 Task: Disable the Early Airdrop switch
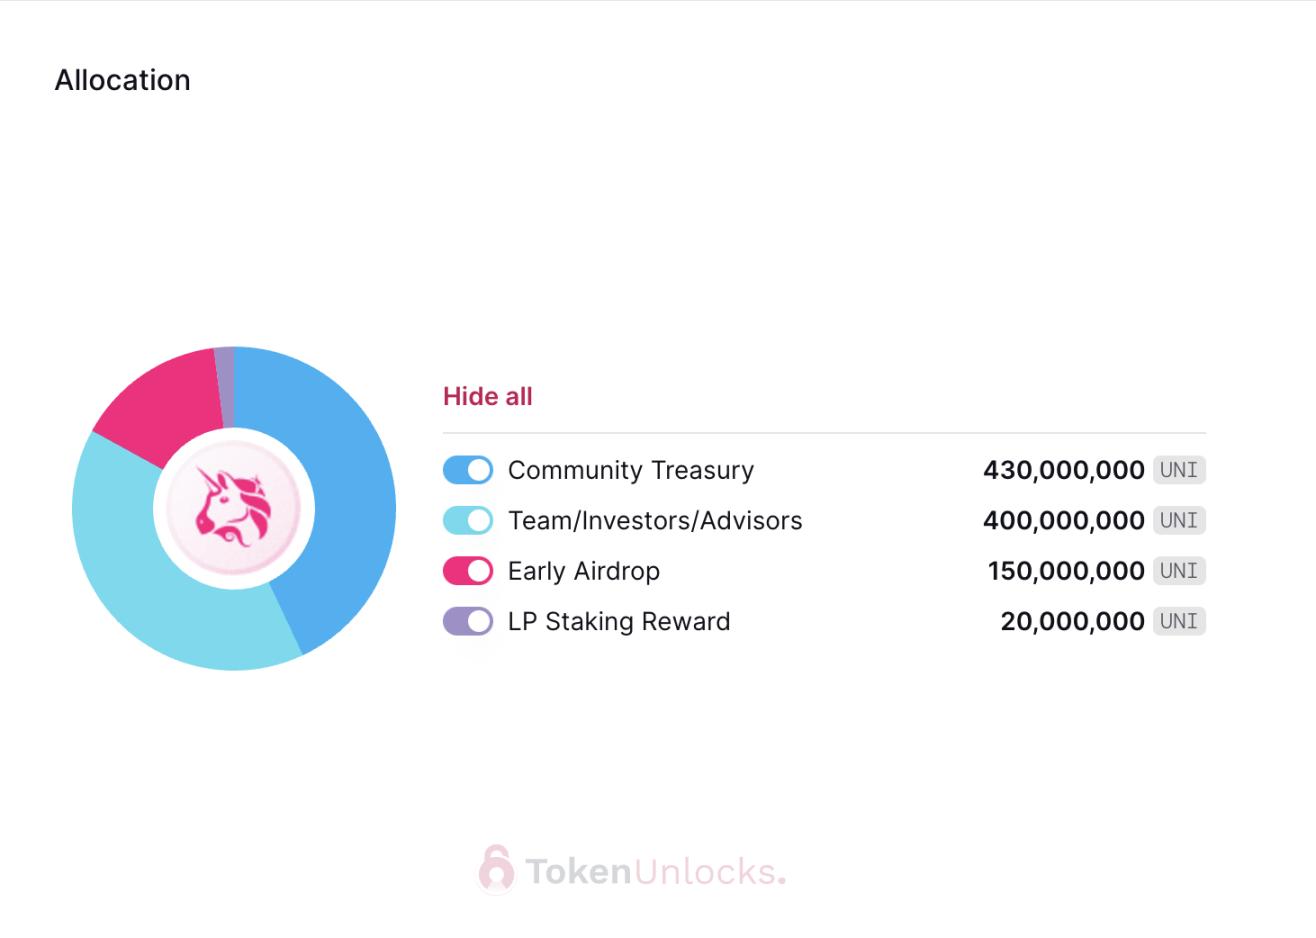tap(468, 571)
